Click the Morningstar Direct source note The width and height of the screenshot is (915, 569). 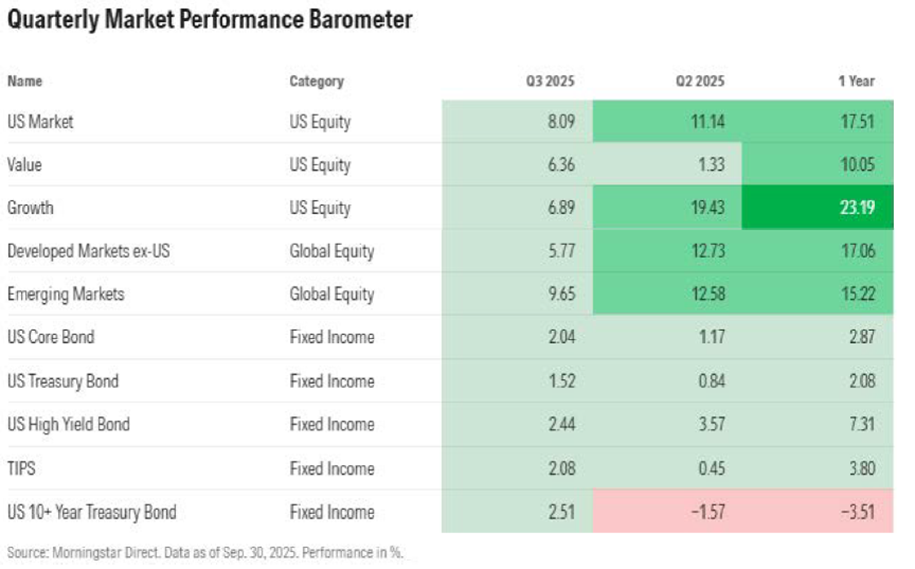[x=205, y=552]
